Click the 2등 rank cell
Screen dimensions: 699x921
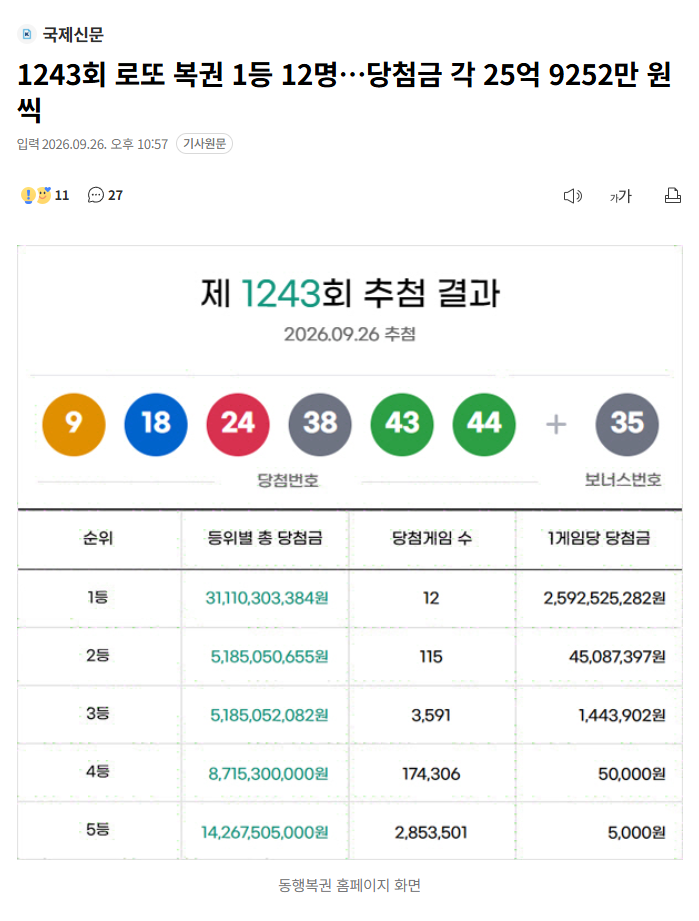(x=98, y=655)
